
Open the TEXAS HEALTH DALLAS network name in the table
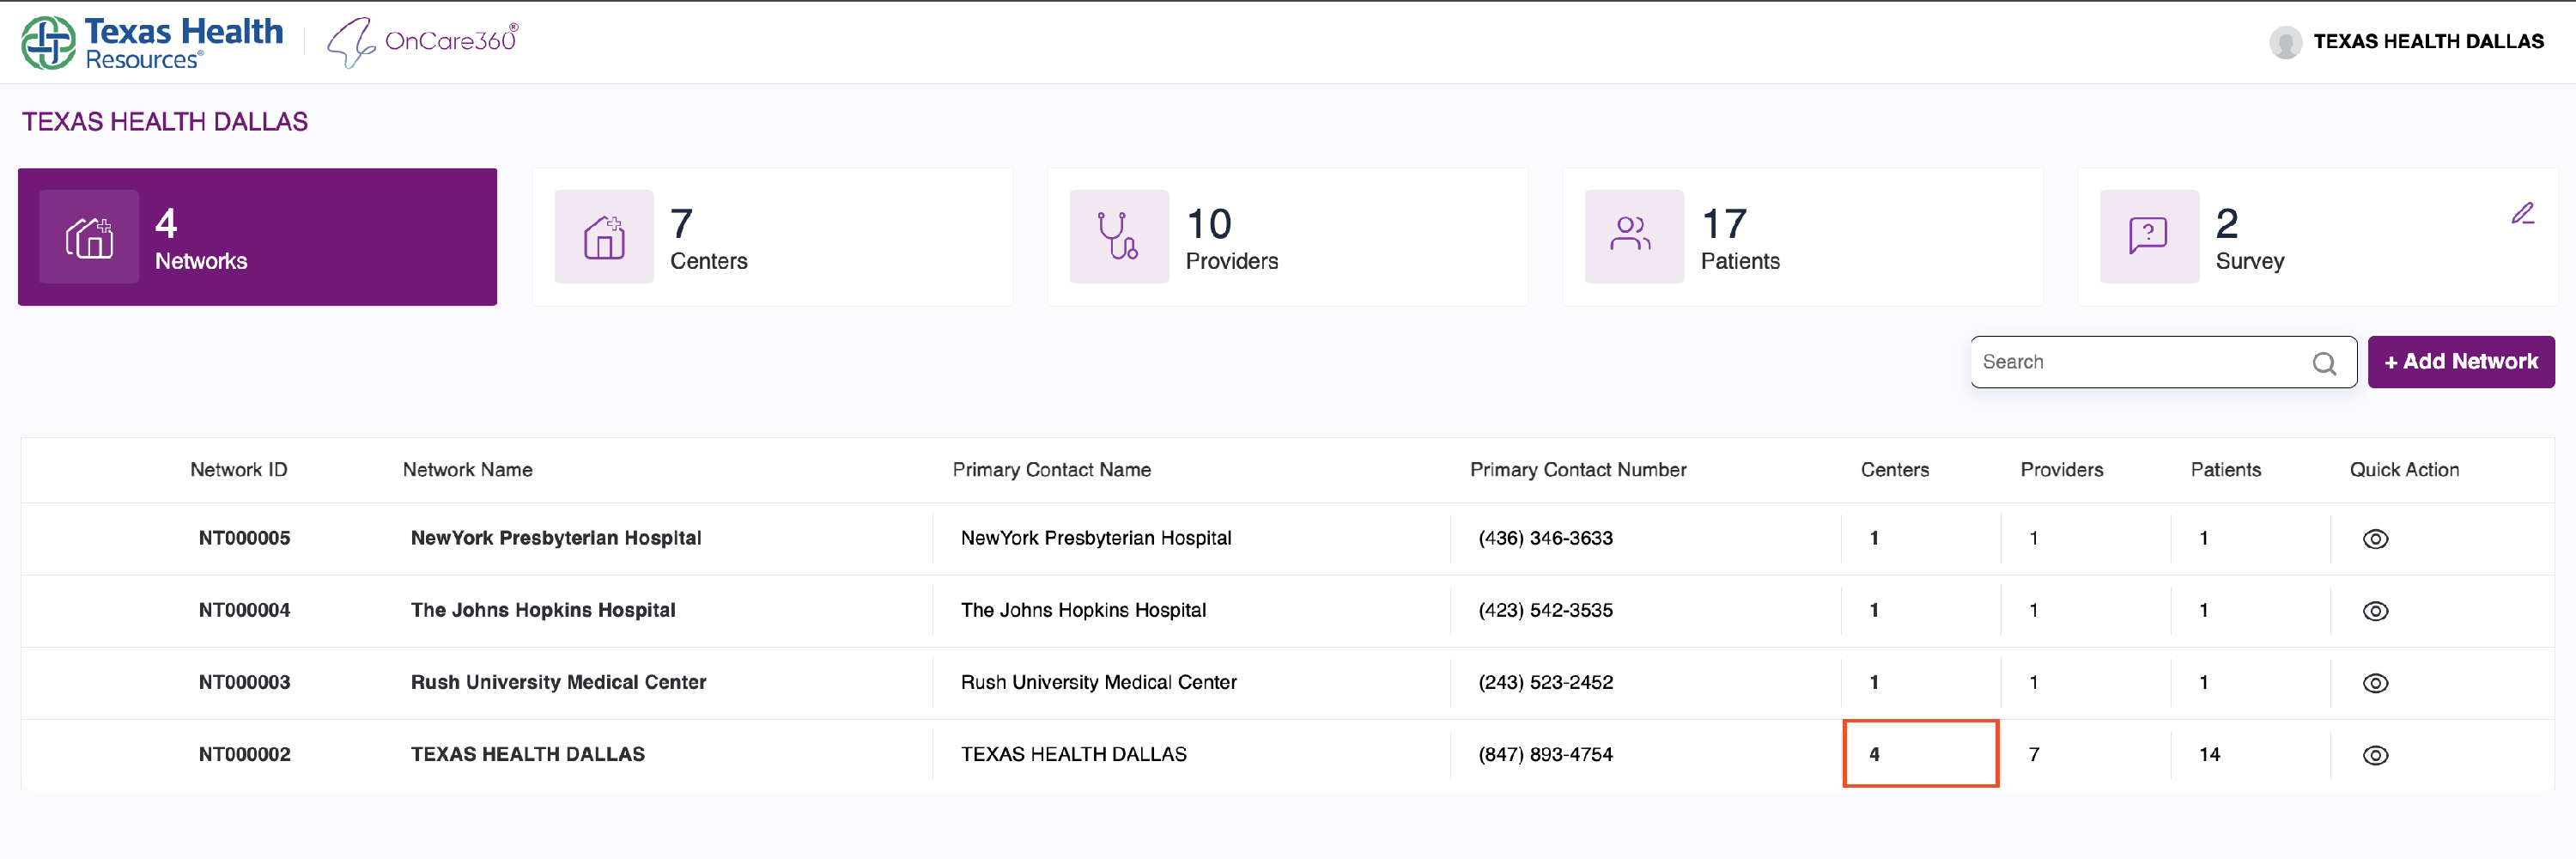tap(528, 754)
